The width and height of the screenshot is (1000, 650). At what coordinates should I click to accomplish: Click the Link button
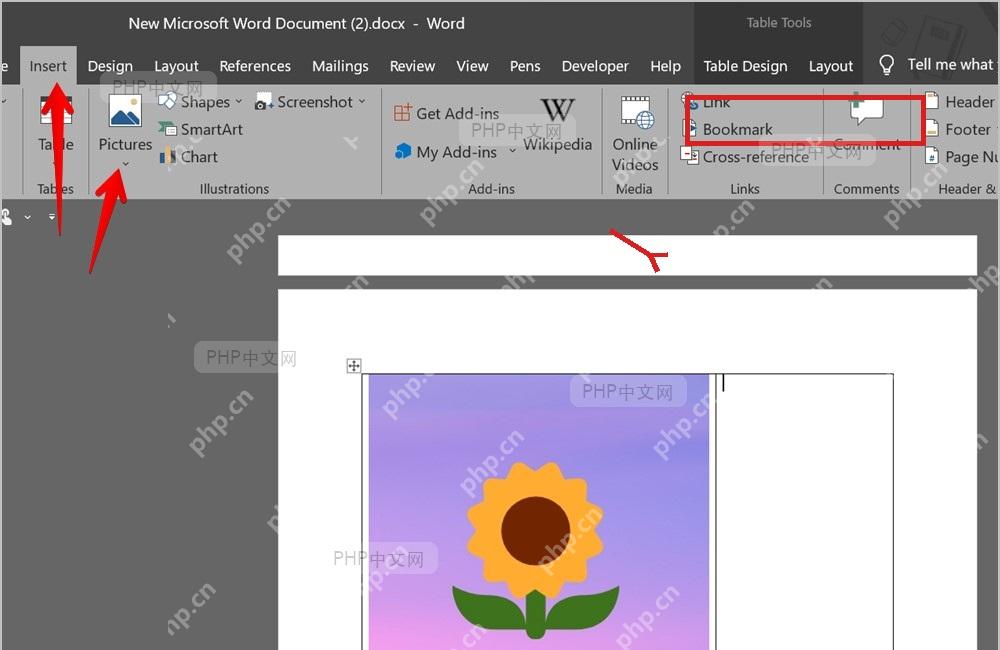[x=706, y=102]
